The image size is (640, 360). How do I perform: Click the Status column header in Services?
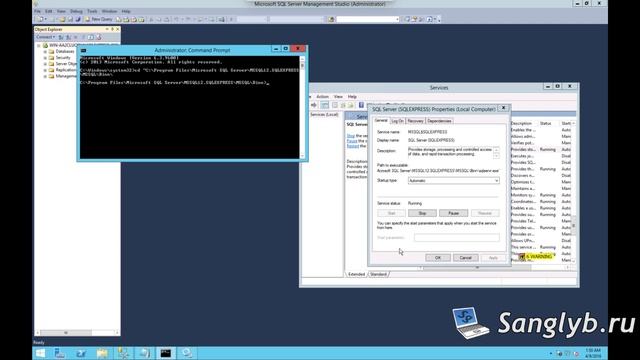coord(545,123)
